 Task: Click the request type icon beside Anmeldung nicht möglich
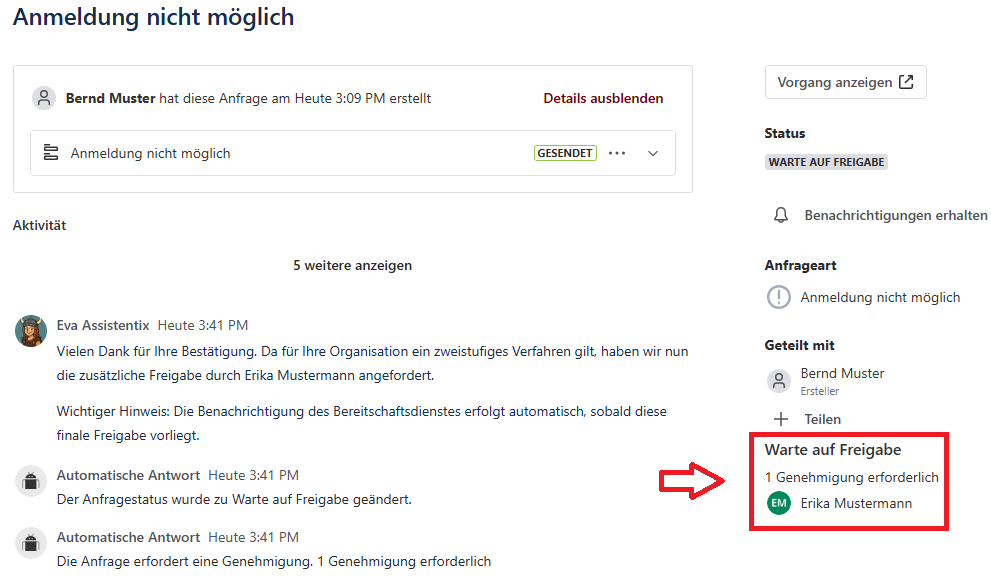[51, 153]
